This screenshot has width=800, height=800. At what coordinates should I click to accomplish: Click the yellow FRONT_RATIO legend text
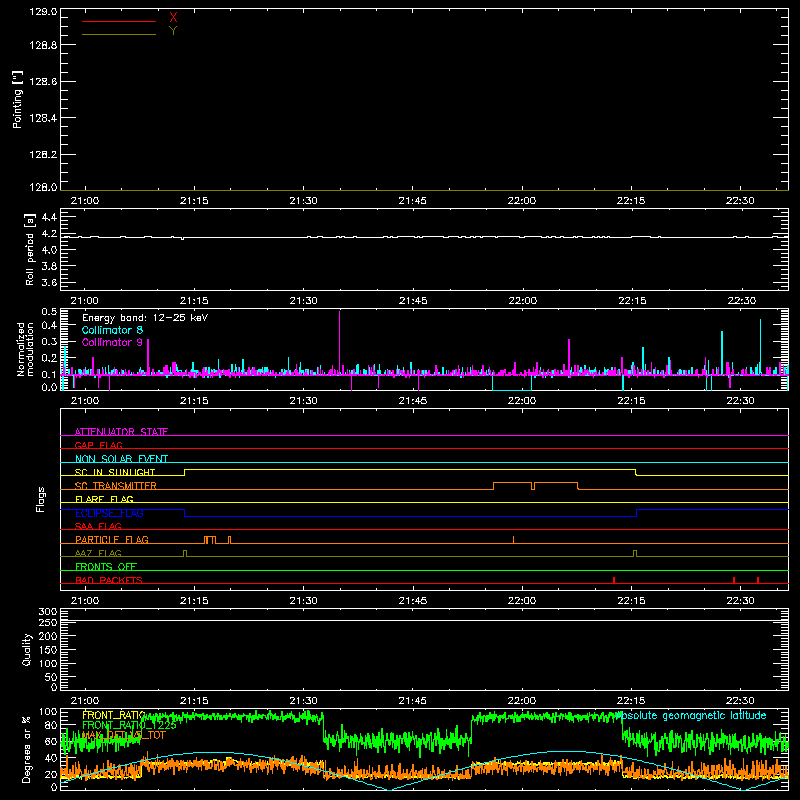[113, 715]
